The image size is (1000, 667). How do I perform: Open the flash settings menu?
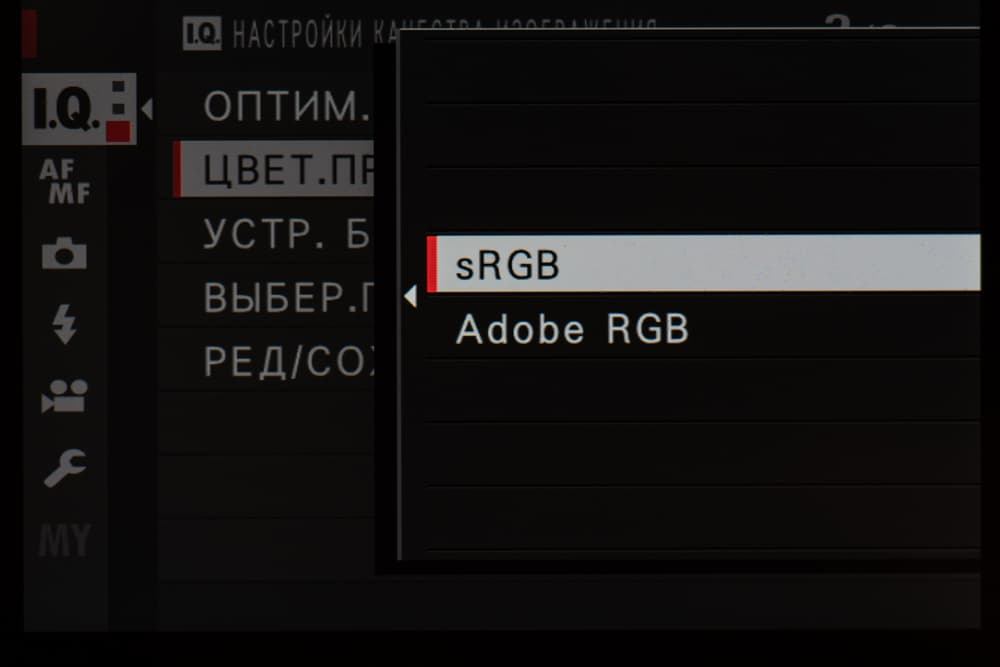tap(64, 324)
